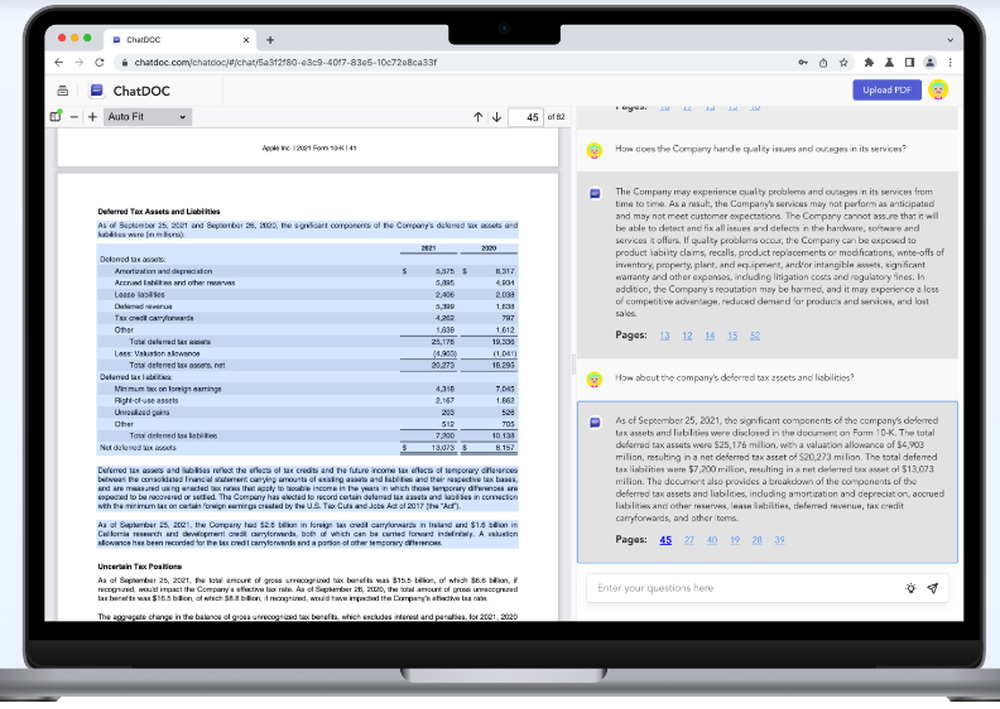Toggle the browser side panel icon
Image resolution: width=1000 pixels, height=709 pixels.
click(x=909, y=62)
